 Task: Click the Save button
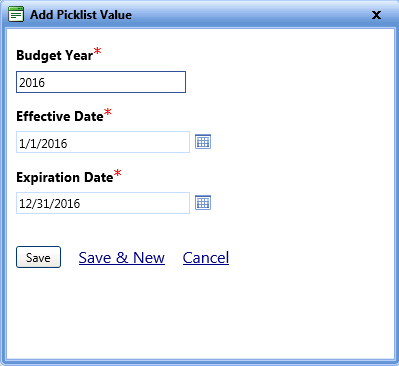pos(38,257)
